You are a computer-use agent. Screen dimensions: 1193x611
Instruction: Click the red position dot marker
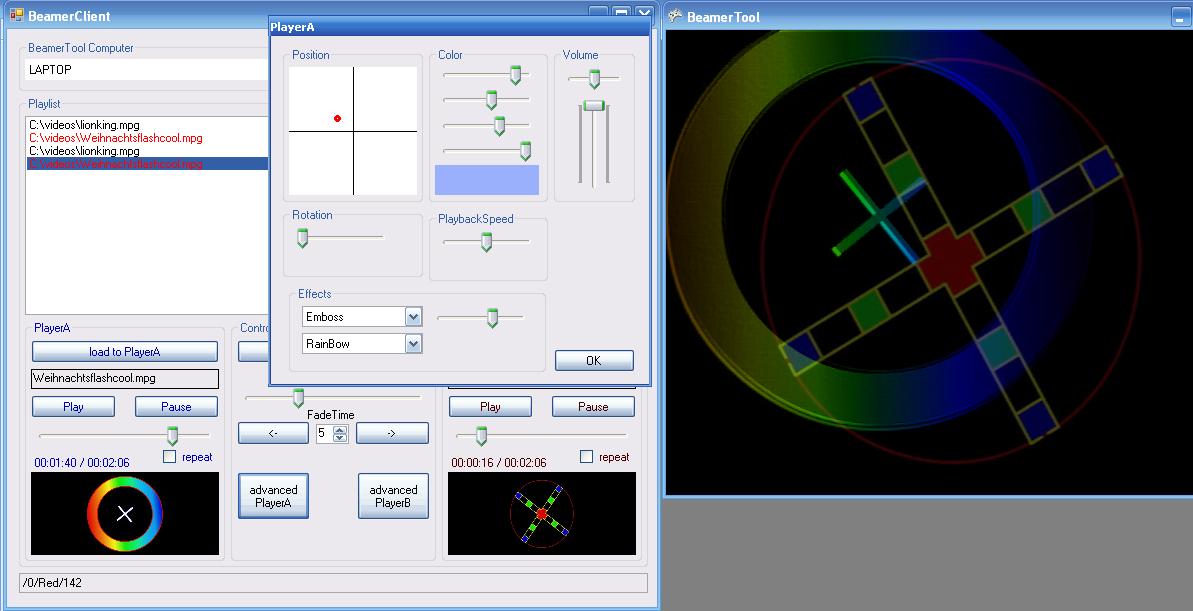(337, 119)
